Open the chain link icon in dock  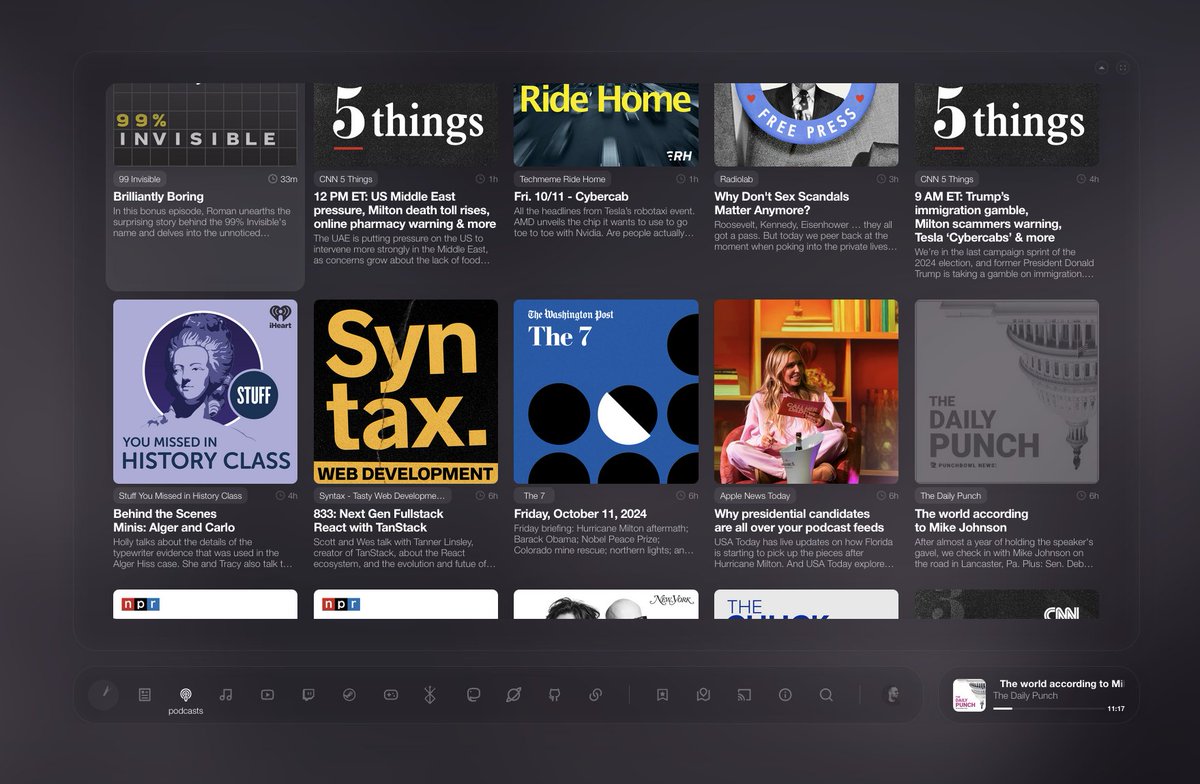[595, 694]
